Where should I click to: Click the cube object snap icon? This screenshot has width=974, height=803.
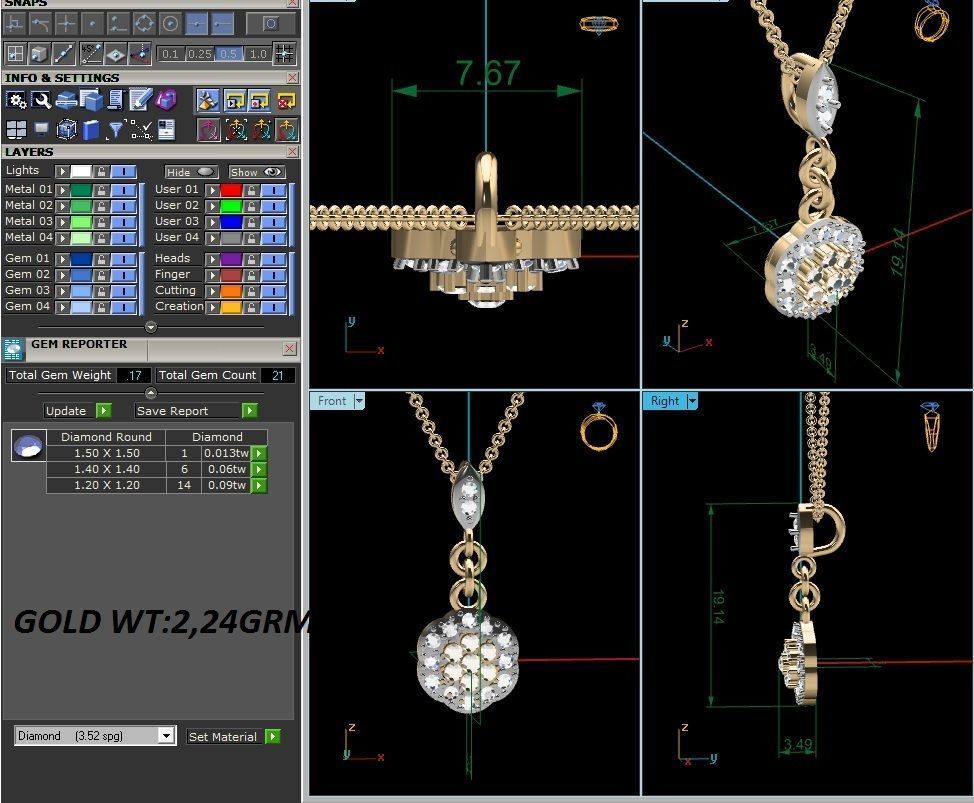click(40, 54)
